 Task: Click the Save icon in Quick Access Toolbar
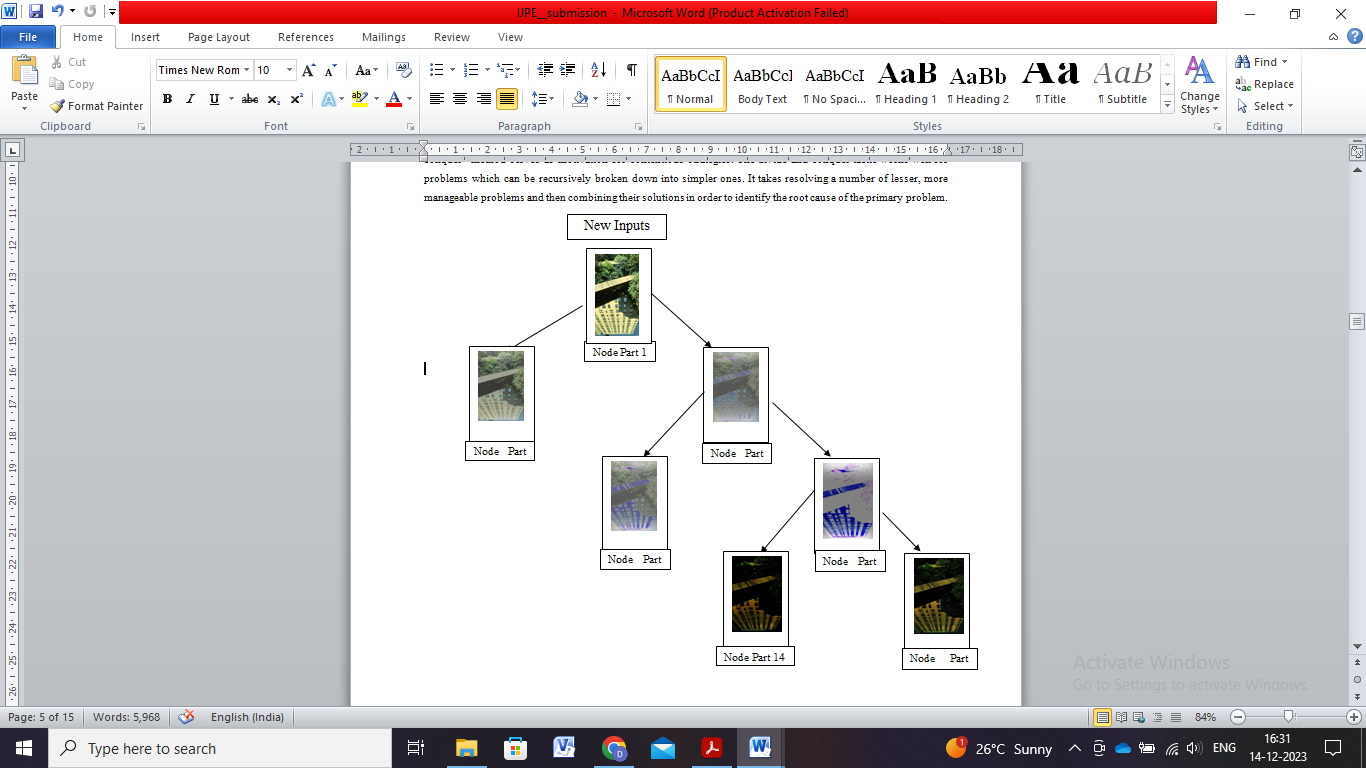36,12
